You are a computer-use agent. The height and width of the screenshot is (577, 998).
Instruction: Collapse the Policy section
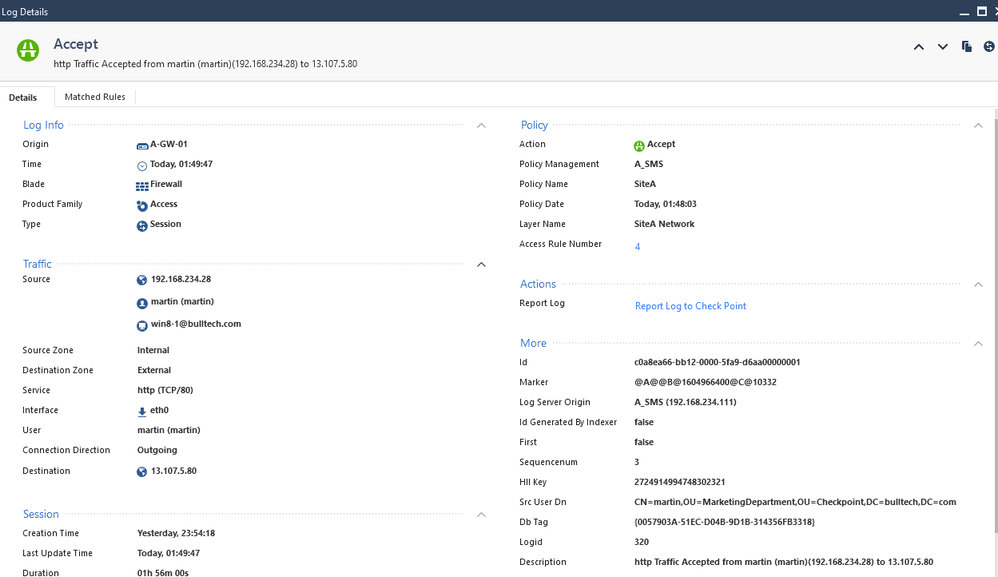[x=978, y=126]
